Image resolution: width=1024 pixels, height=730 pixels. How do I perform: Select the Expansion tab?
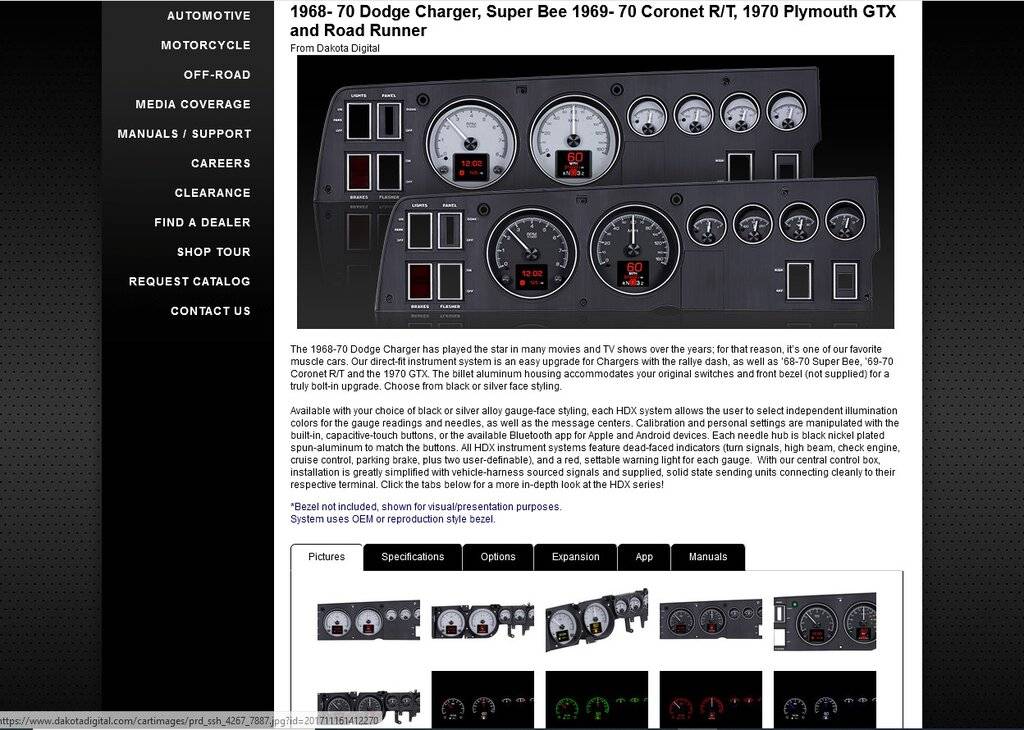click(575, 557)
